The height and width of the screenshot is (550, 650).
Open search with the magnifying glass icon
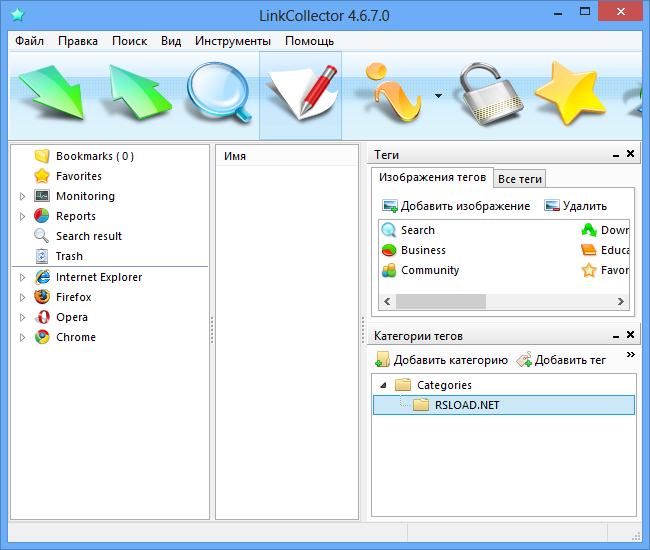(x=219, y=92)
